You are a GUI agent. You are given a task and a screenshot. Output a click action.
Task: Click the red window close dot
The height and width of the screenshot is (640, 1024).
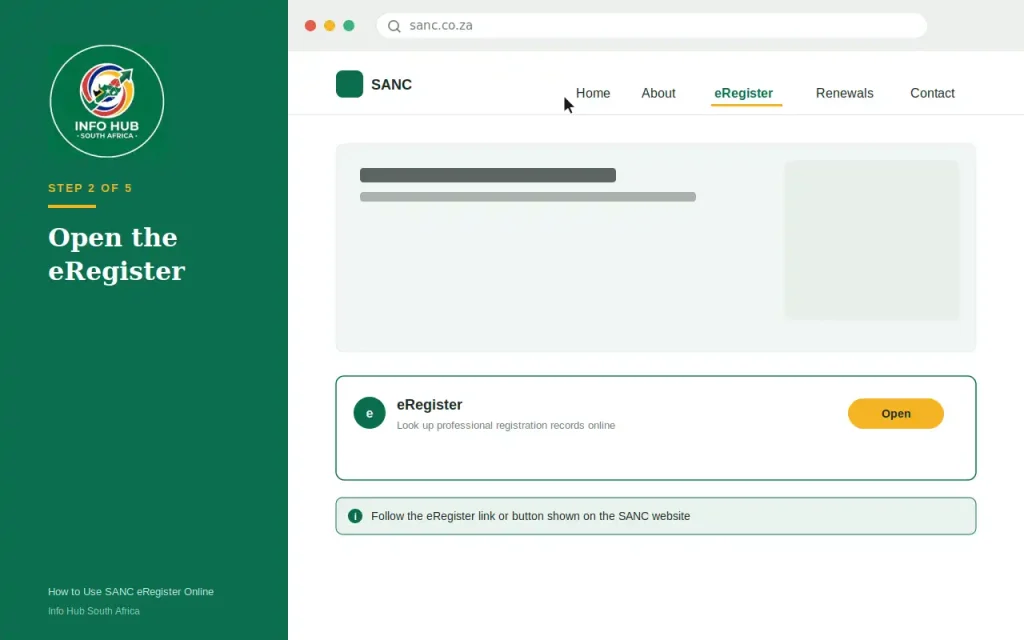(x=310, y=25)
